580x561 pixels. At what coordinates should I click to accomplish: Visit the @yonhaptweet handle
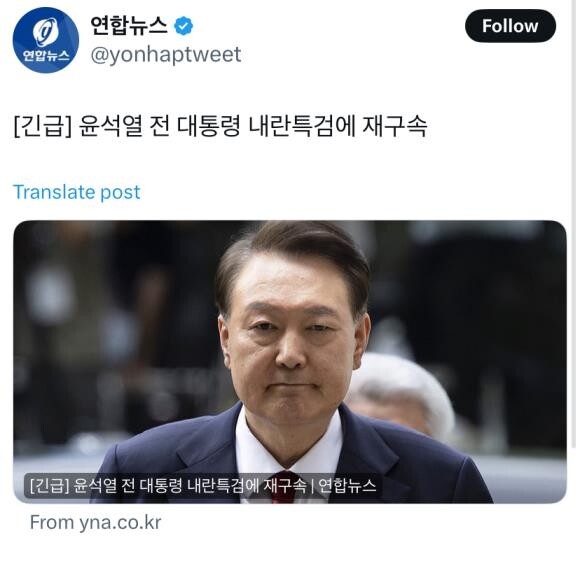(166, 55)
